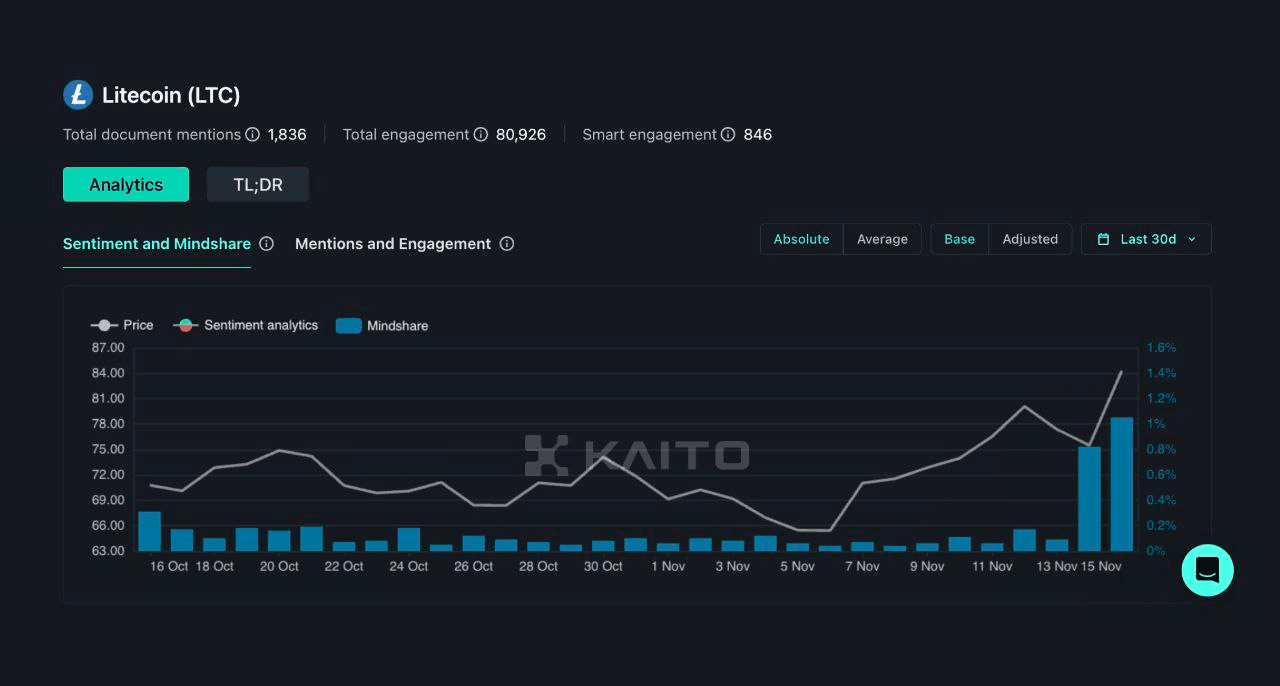Select the Absolute view option
The height and width of the screenshot is (686, 1280).
pos(802,239)
